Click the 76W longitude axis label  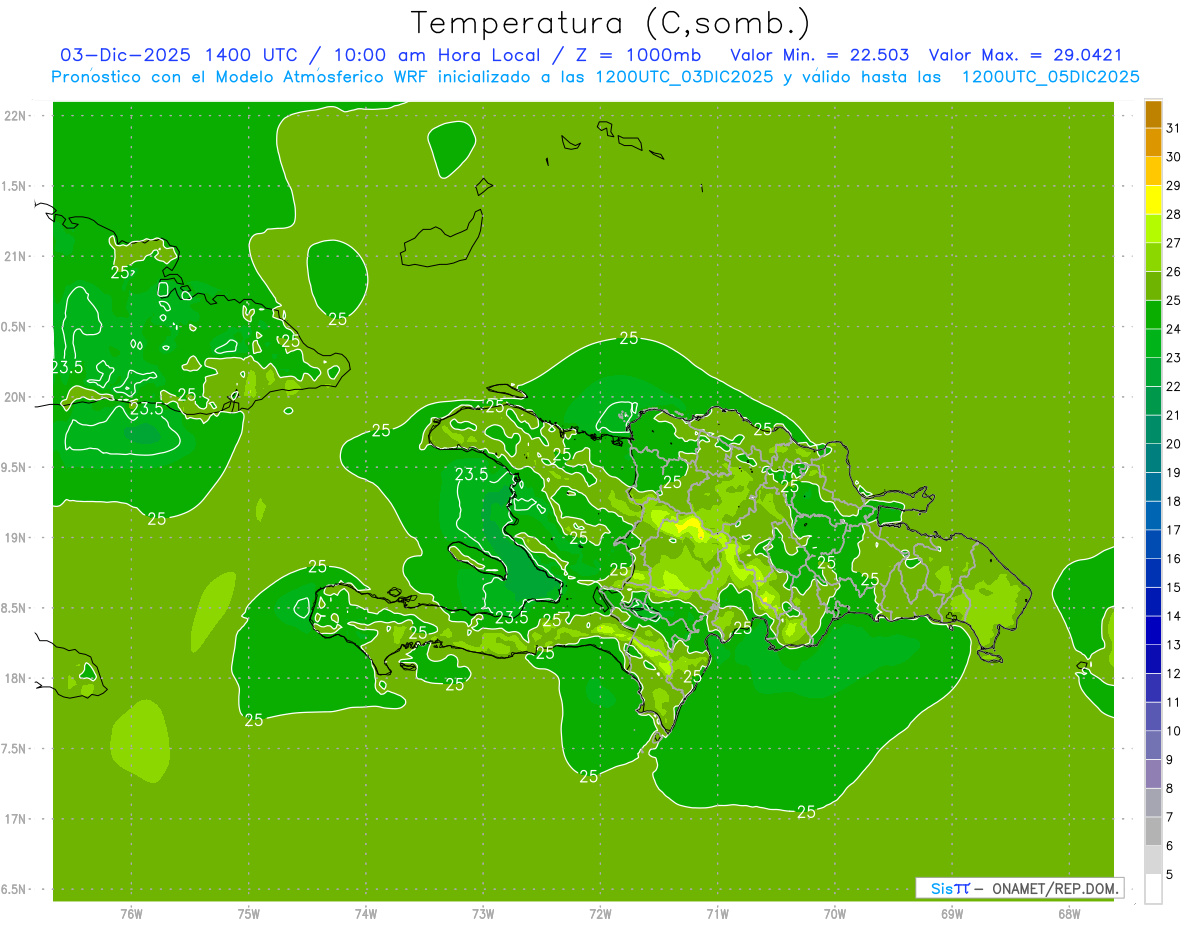tap(131, 913)
